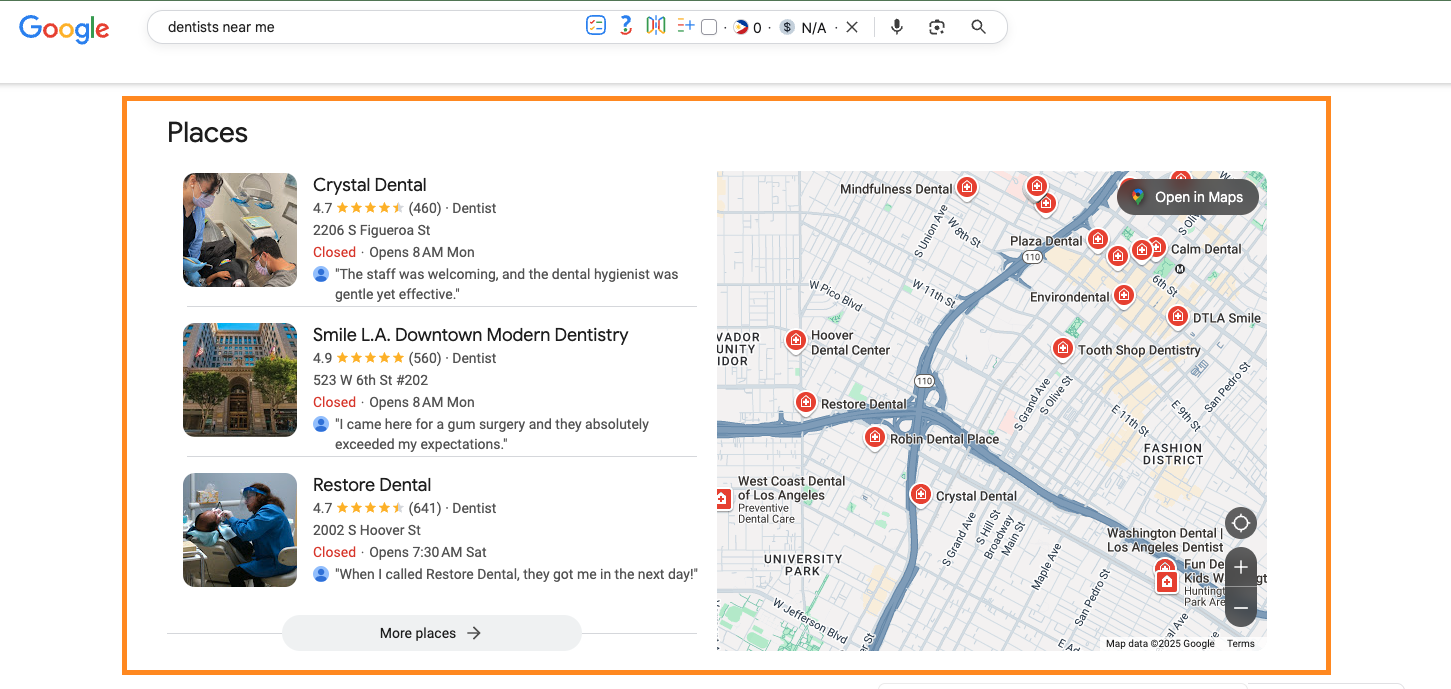Click the Places heading
Image resolution: width=1451 pixels, height=689 pixels.
coord(207,133)
